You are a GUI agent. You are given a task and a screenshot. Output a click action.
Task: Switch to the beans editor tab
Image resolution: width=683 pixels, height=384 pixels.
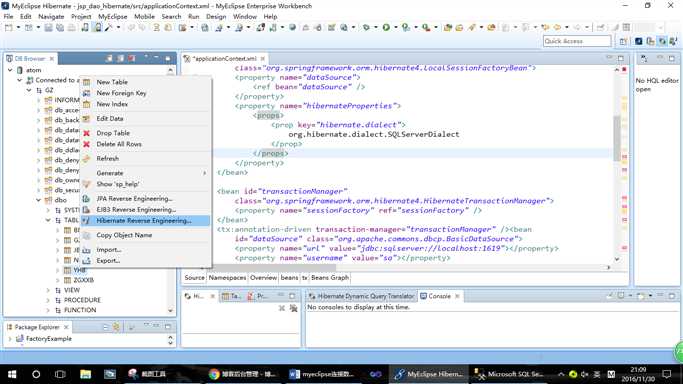[289, 278]
